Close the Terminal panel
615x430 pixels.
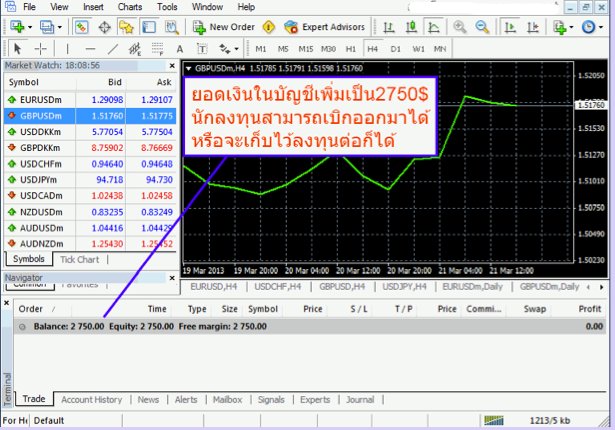coord(7,303)
